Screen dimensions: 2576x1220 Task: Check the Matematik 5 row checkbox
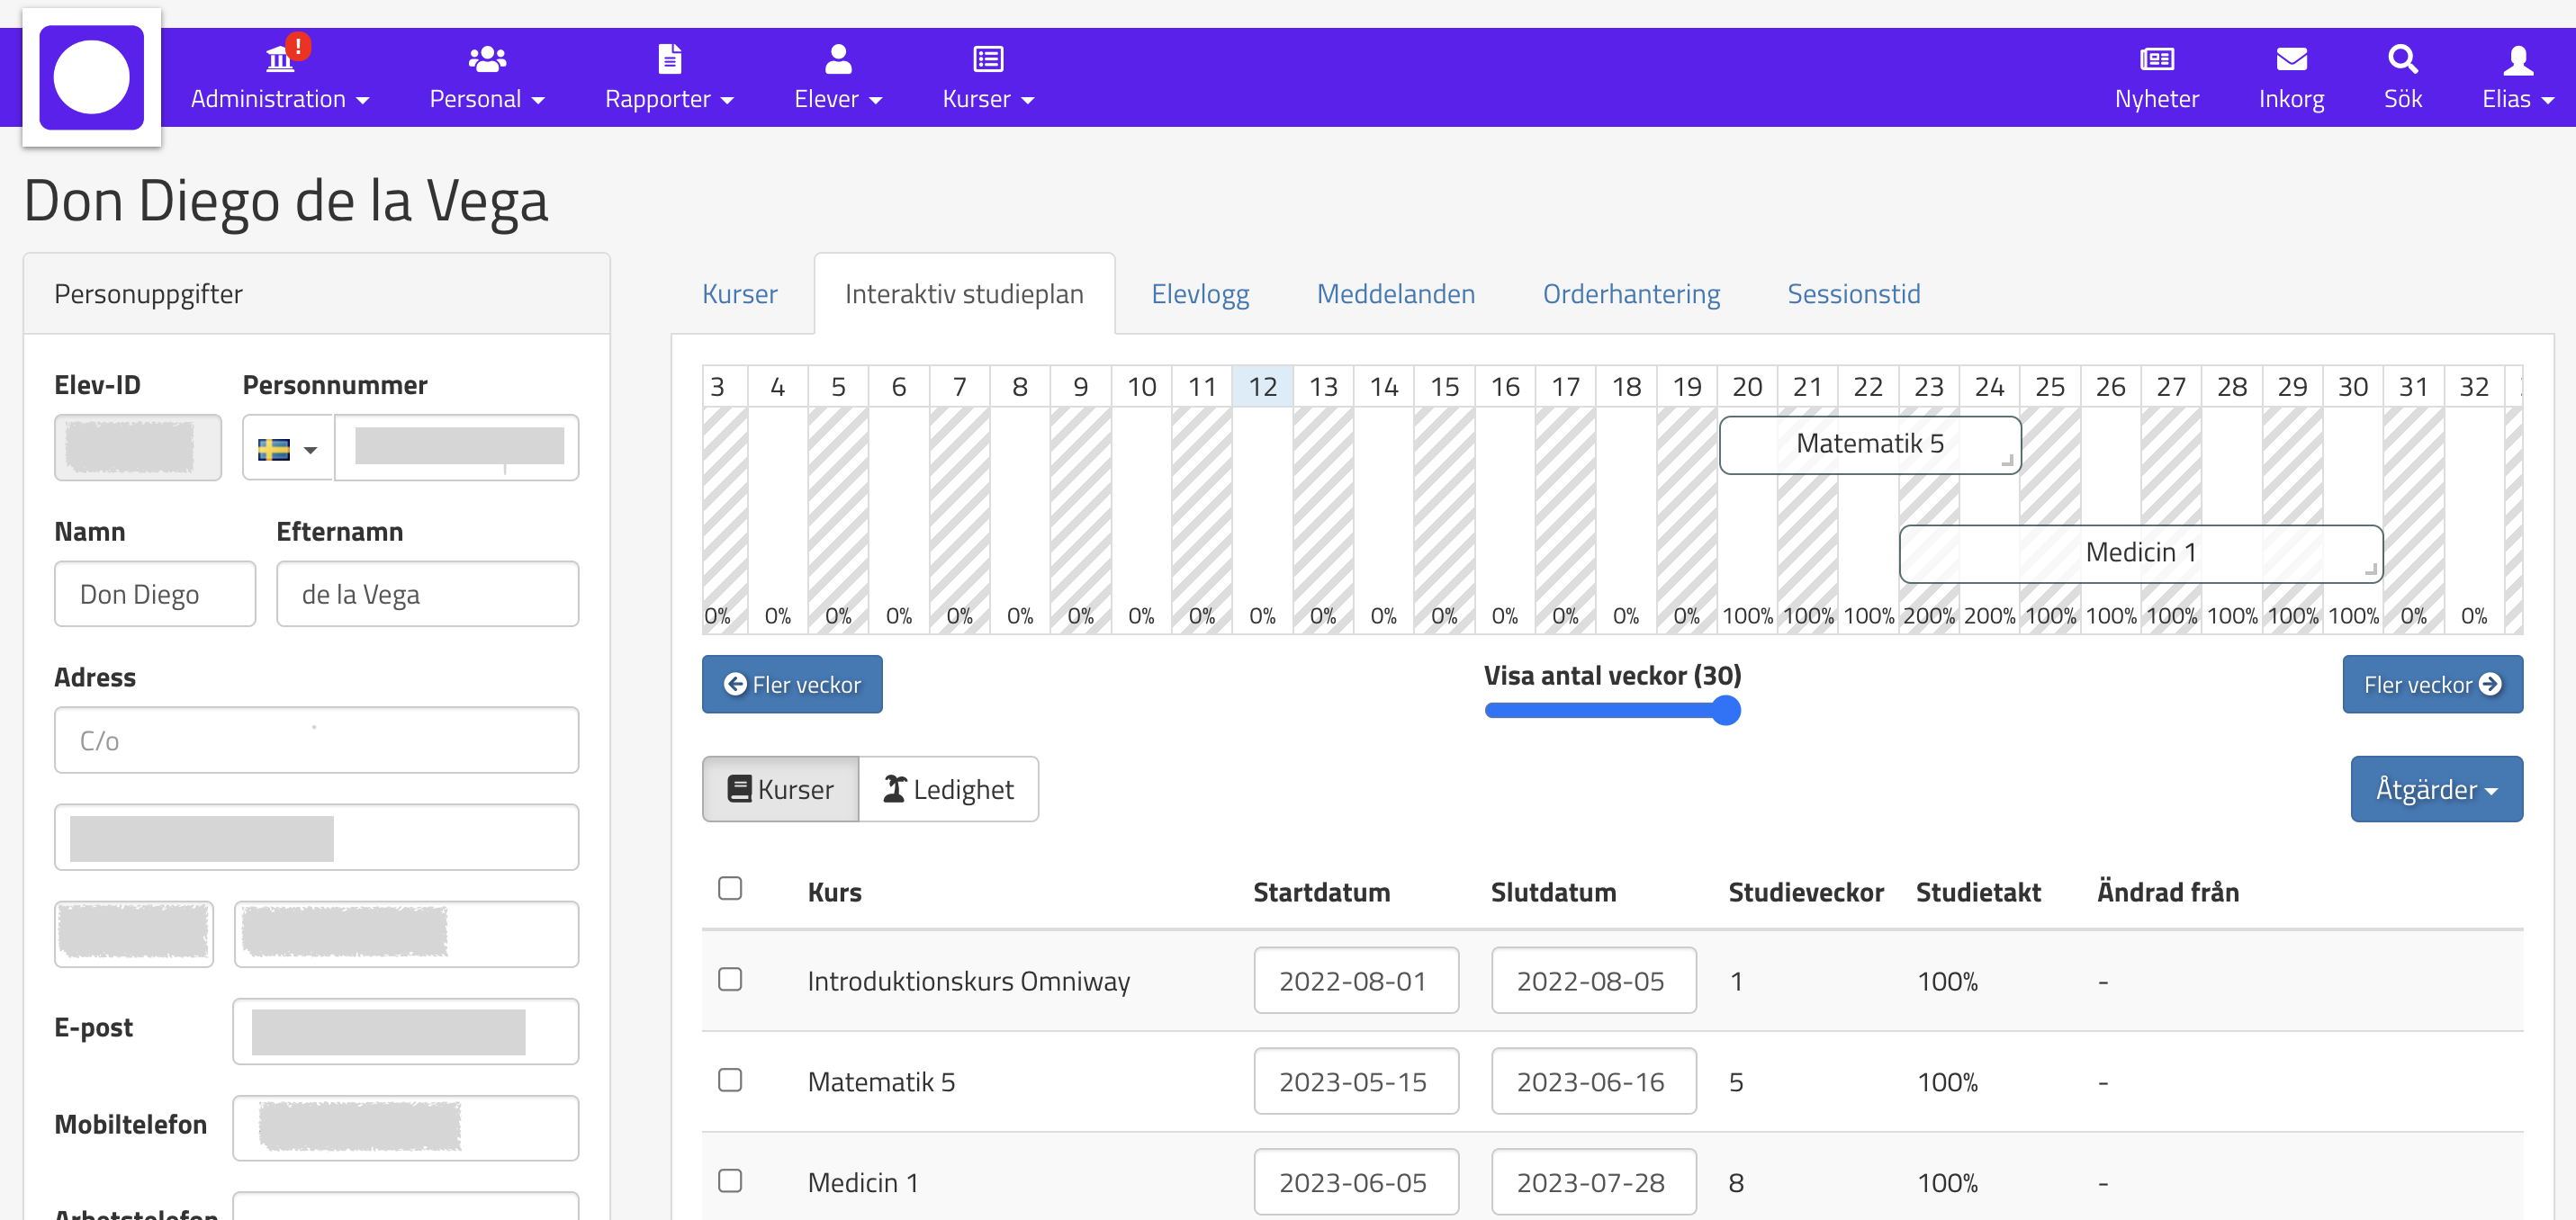(730, 1080)
